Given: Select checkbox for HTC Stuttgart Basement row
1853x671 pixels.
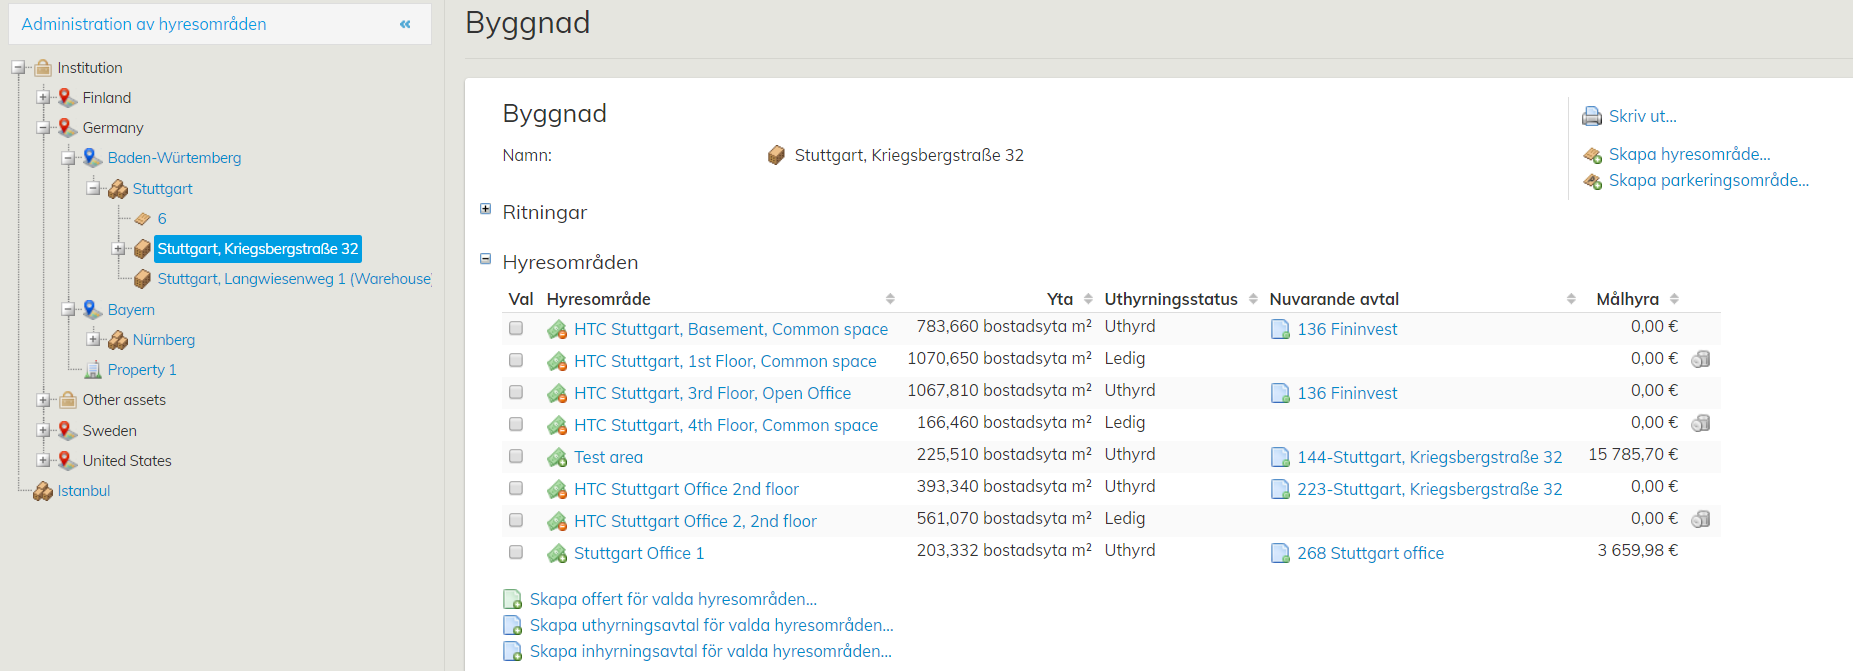Looking at the screenshot, I should point(516,328).
